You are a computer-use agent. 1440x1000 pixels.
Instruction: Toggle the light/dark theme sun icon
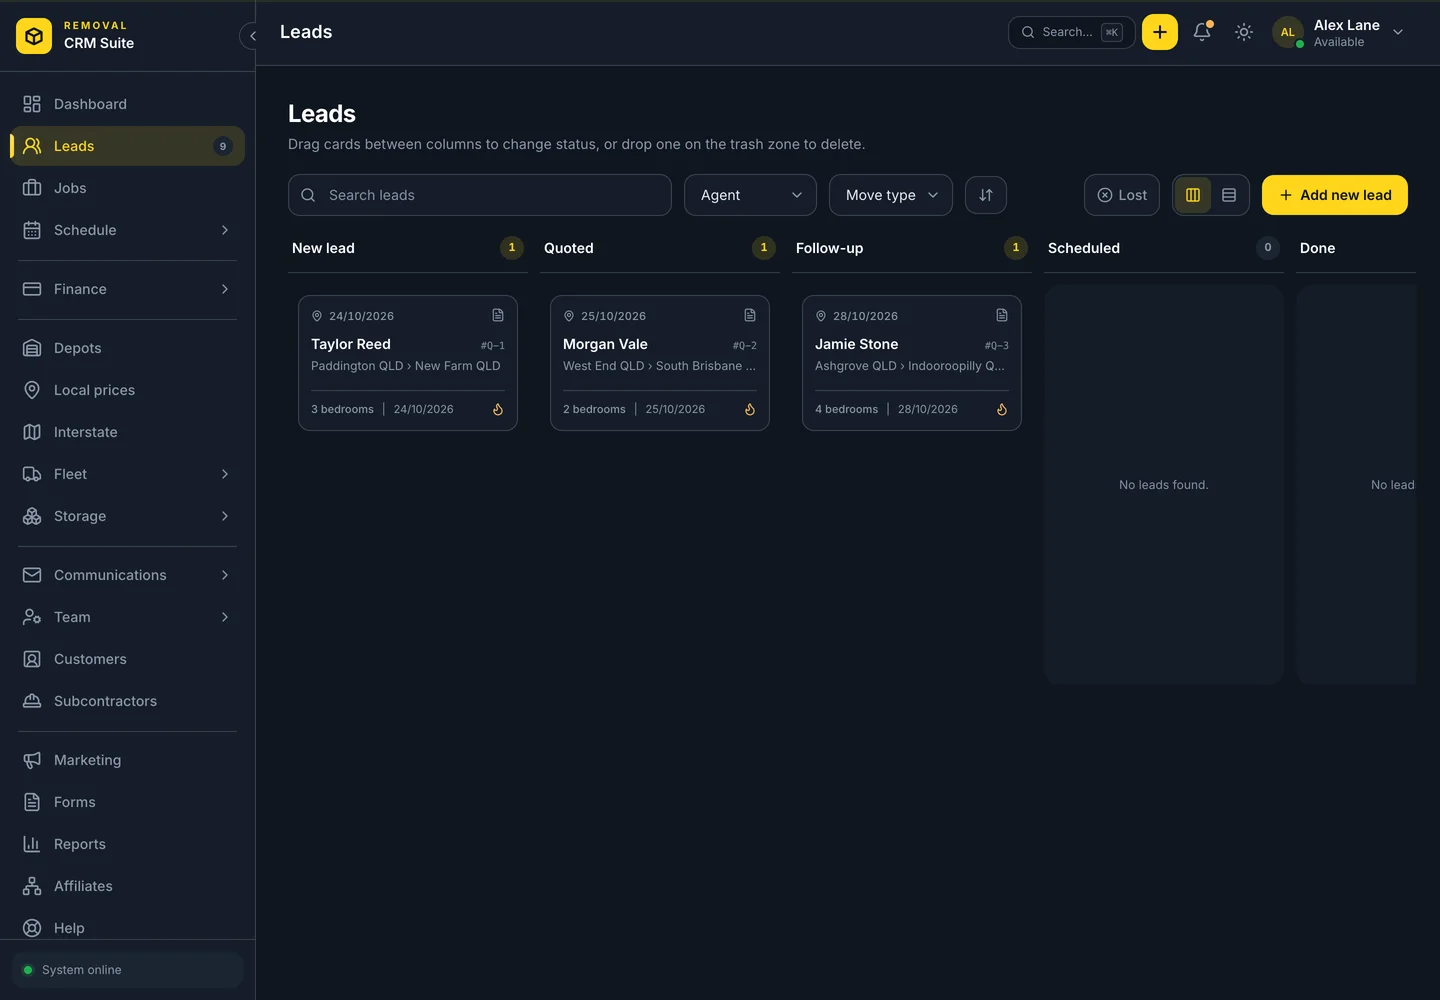point(1244,32)
